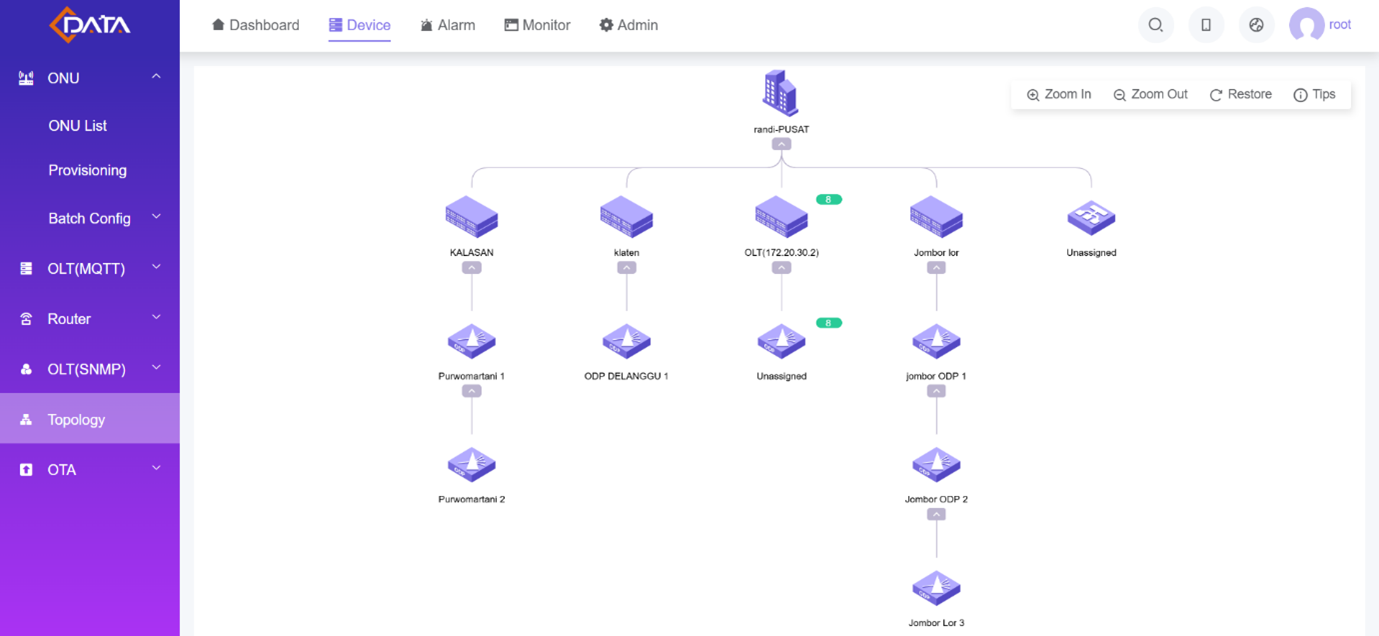Open the search icon in header
The height and width of the screenshot is (636, 1379).
pos(1155,25)
